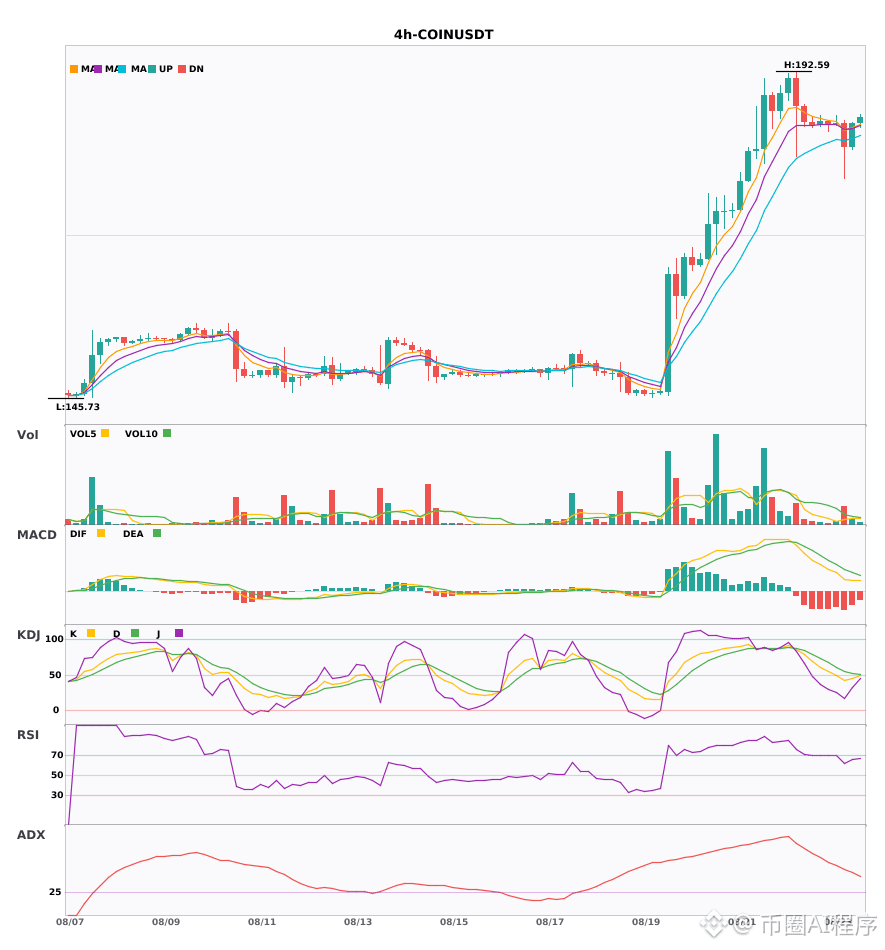
Task: Select the Vol panel label
Action: 27,435
